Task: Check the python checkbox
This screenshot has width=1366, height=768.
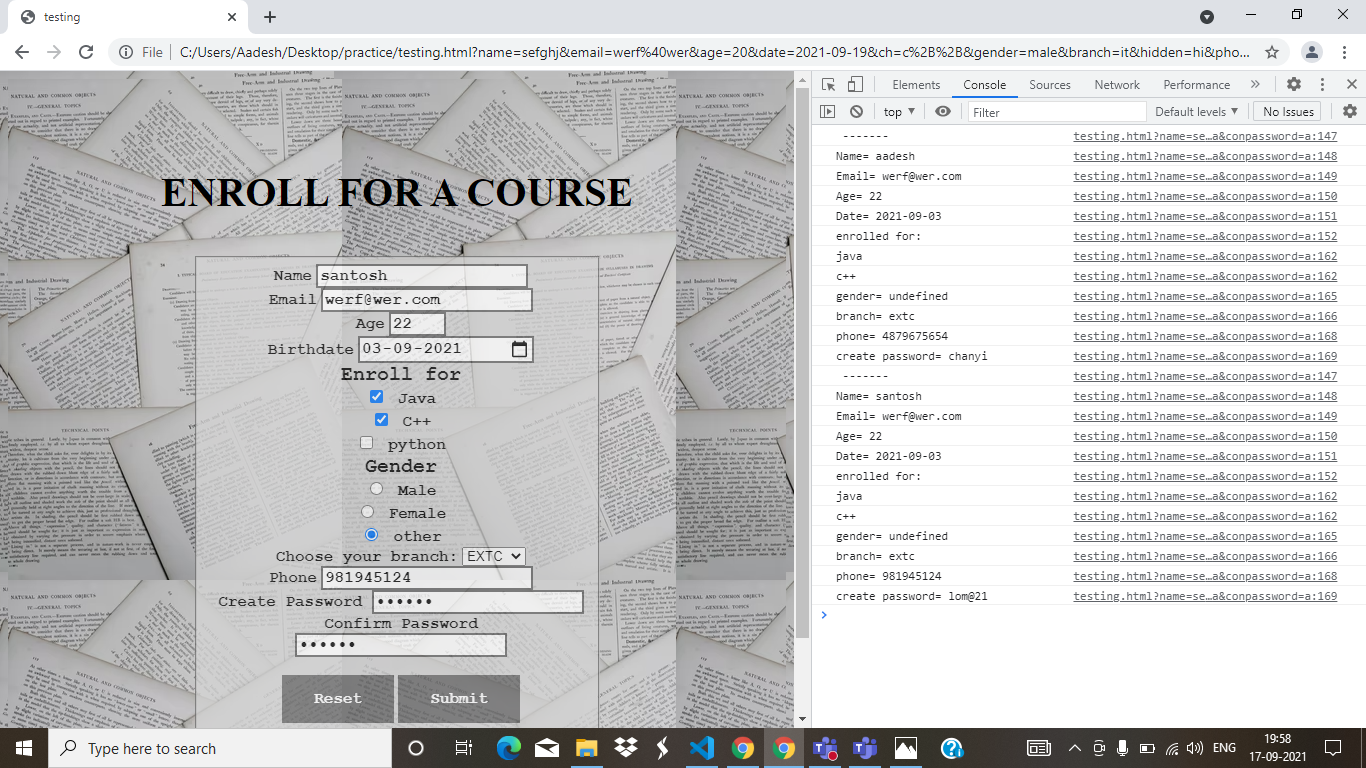Action: coord(366,443)
